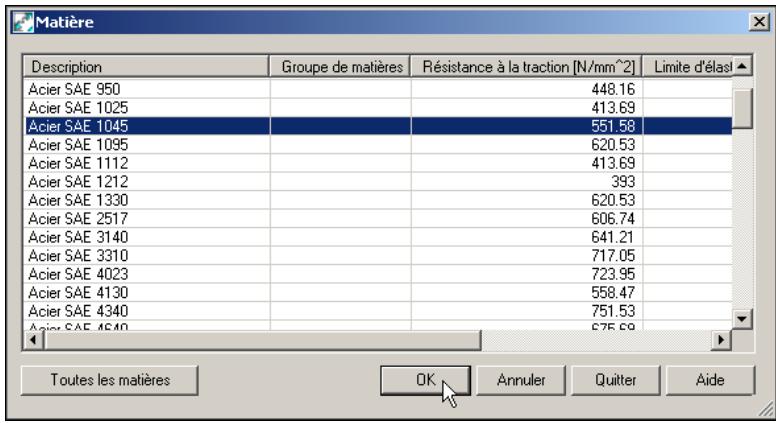Select the Acier SAE 4130 row
This screenshot has height=423, width=776.
tap(378, 292)
